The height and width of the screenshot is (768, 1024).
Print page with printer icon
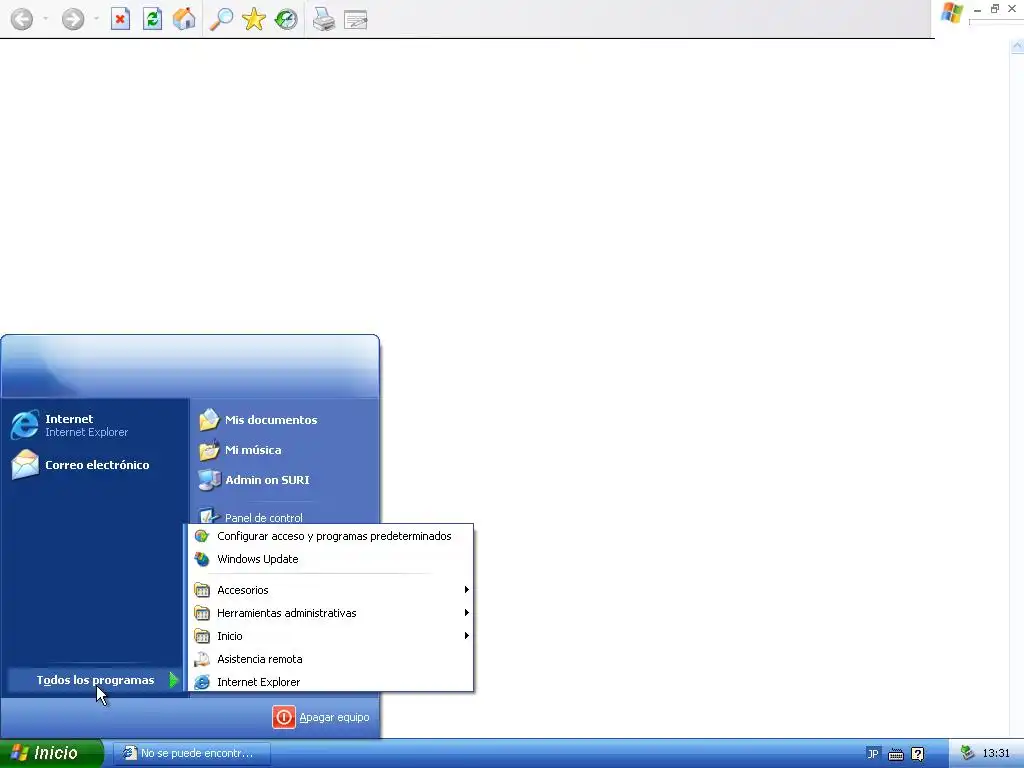click(323, 19)
